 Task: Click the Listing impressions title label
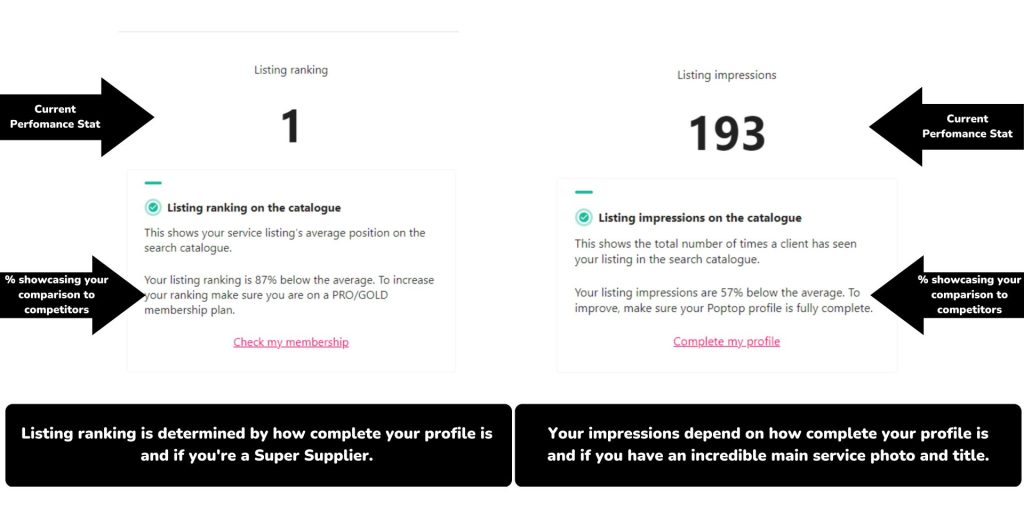(x=726, y=75)
